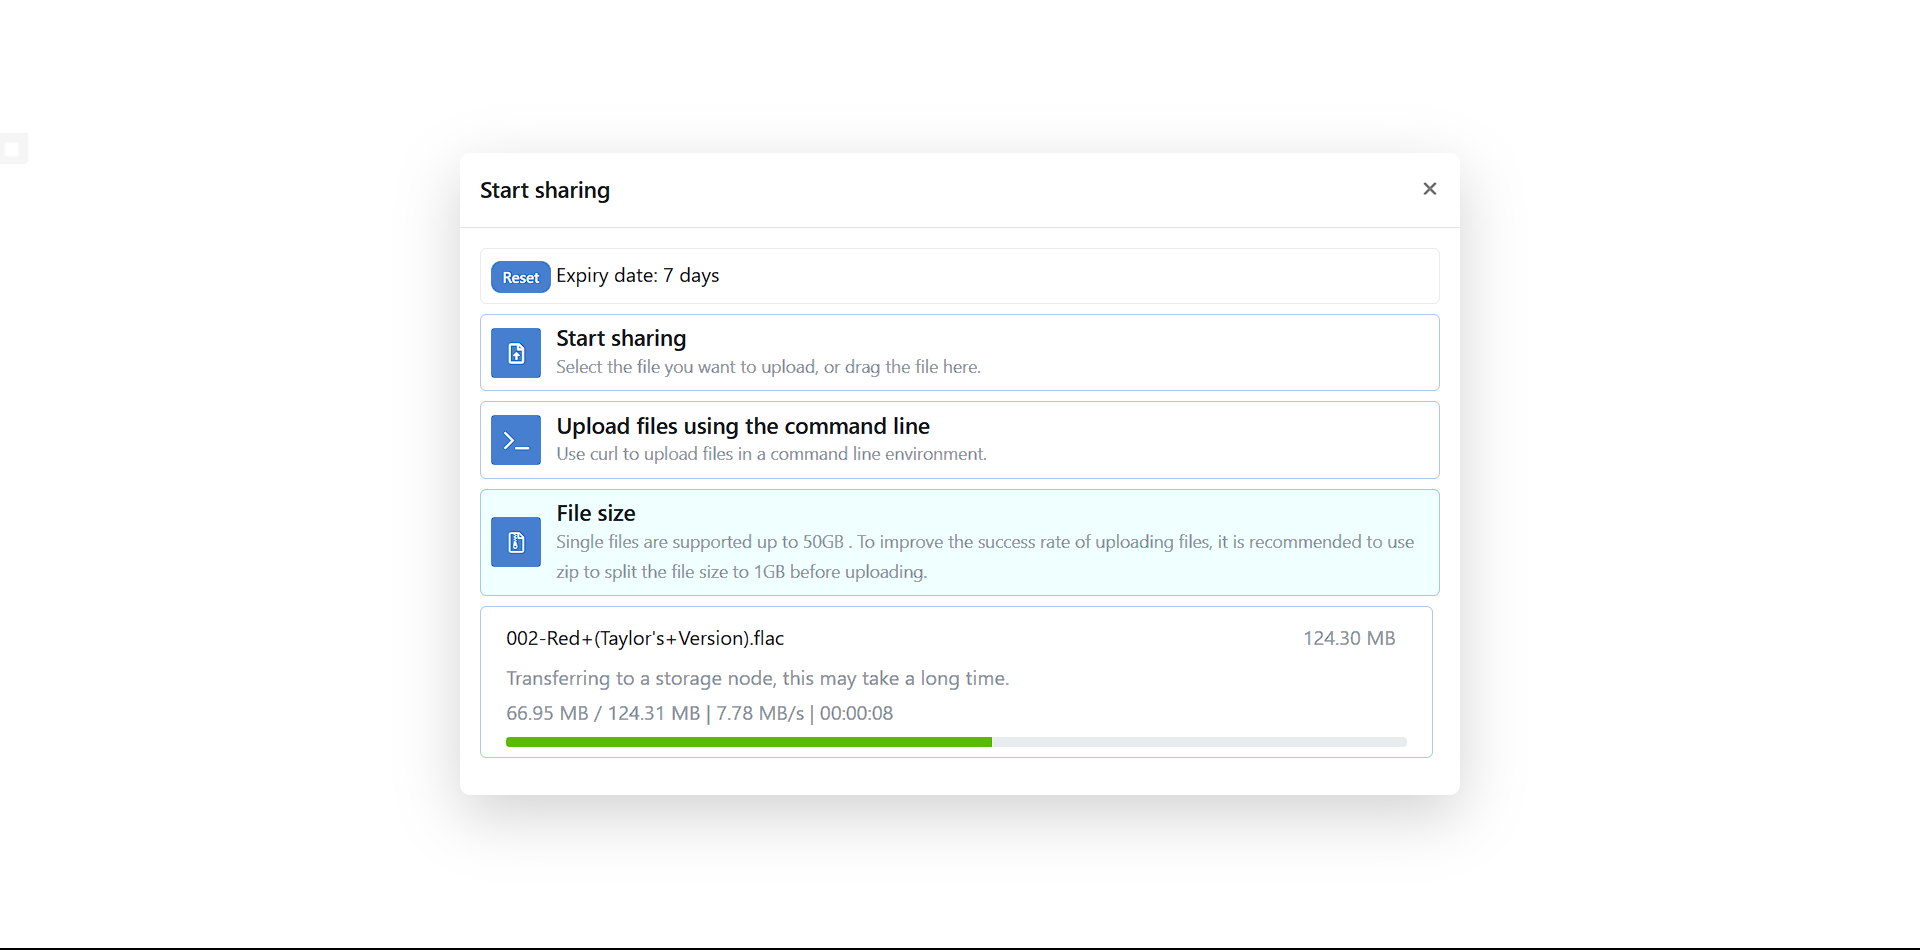Click the transfer status text about storage node

click(758, 678)
